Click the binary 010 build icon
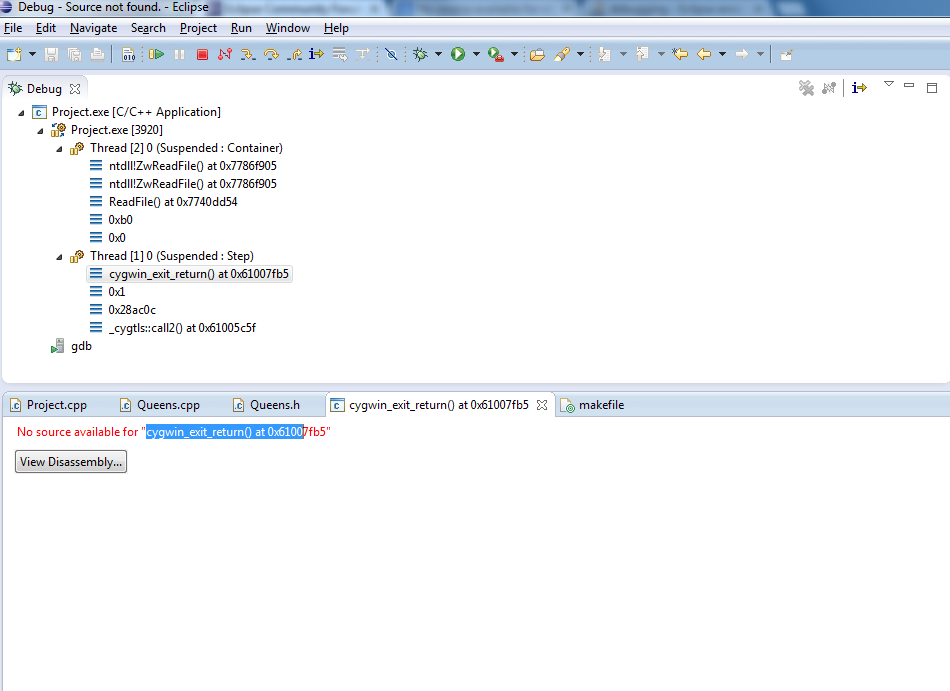The height and width of the screenshot is (691, 950). (x=128, y=55)
